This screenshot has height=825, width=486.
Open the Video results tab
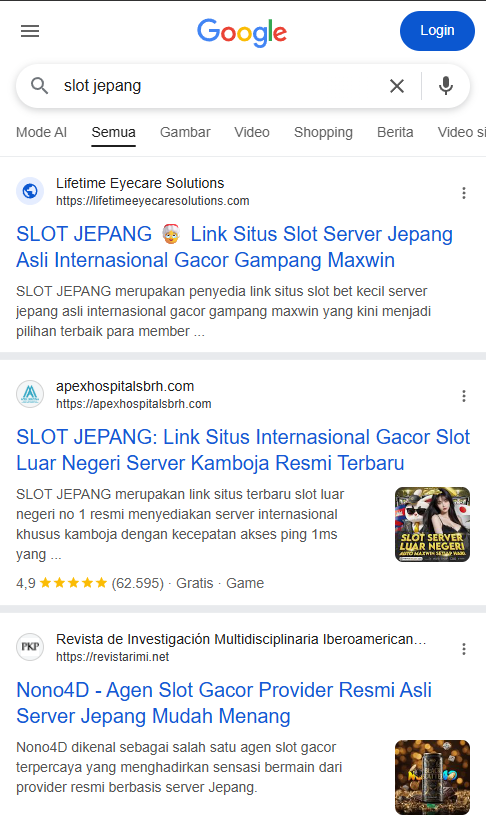[x=252, y=132]
